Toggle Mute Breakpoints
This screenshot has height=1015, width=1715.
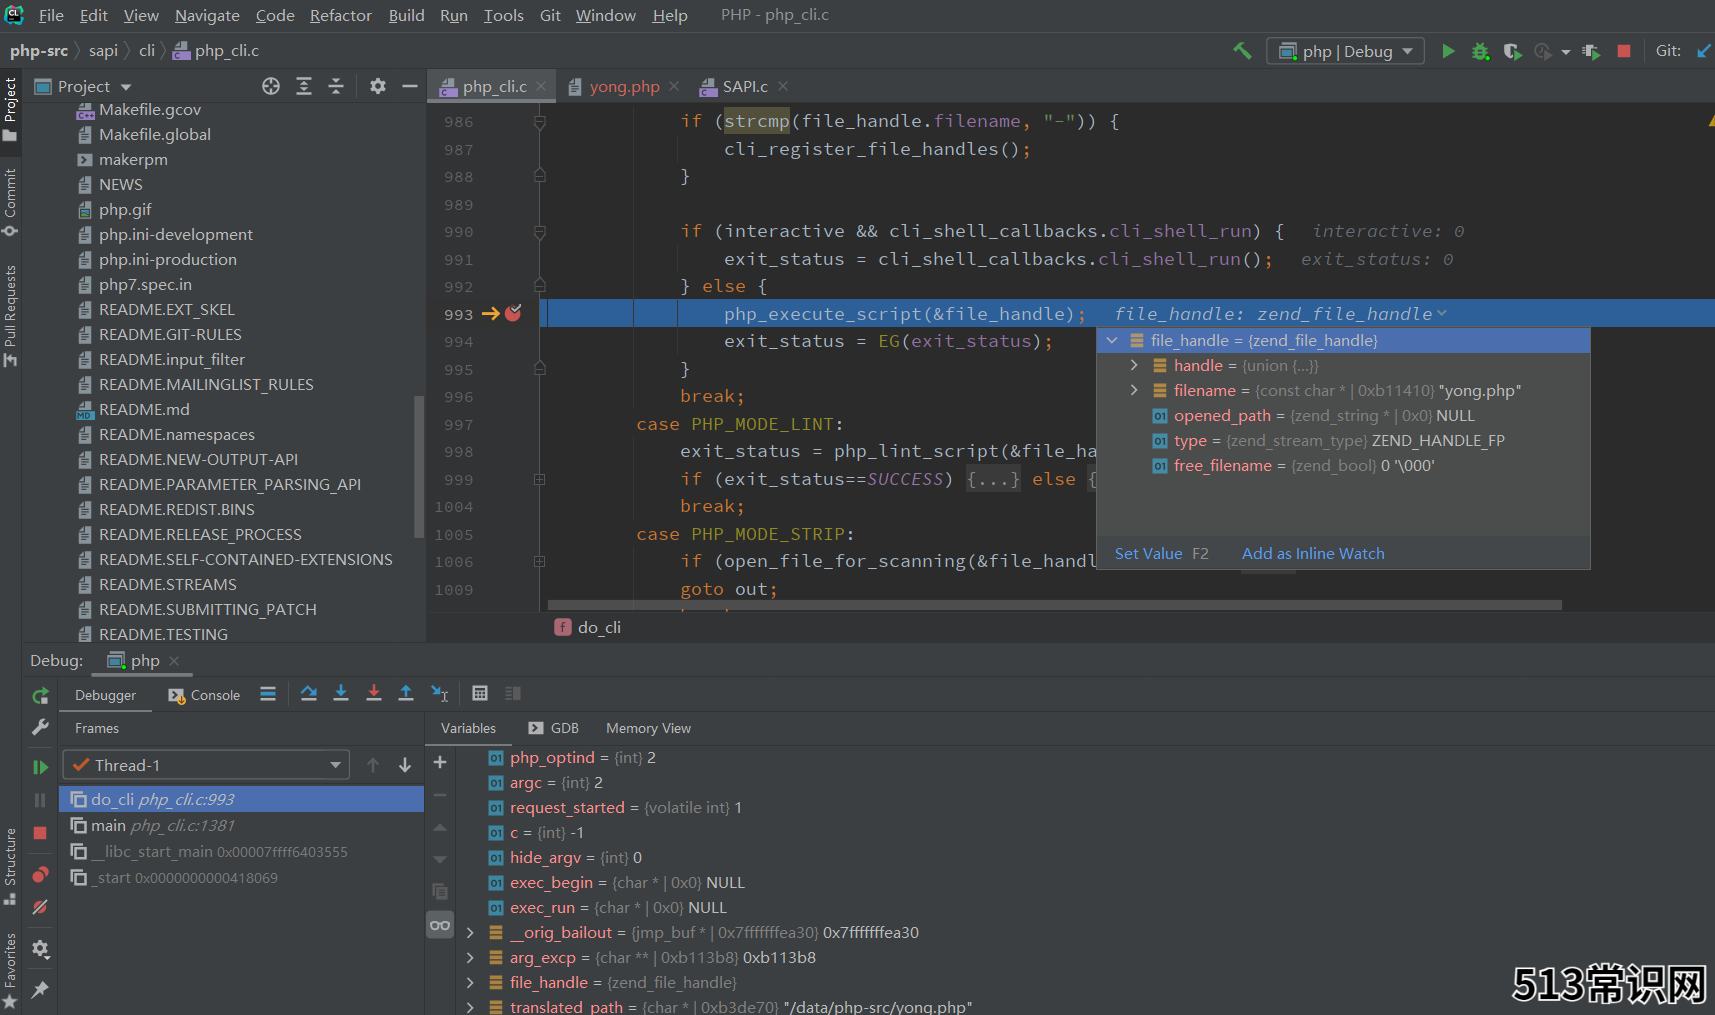40,907
